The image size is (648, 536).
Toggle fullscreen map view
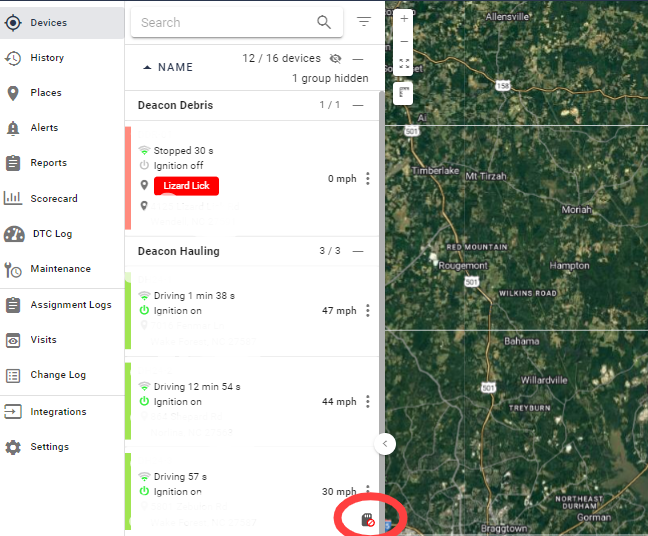point(404,64)
